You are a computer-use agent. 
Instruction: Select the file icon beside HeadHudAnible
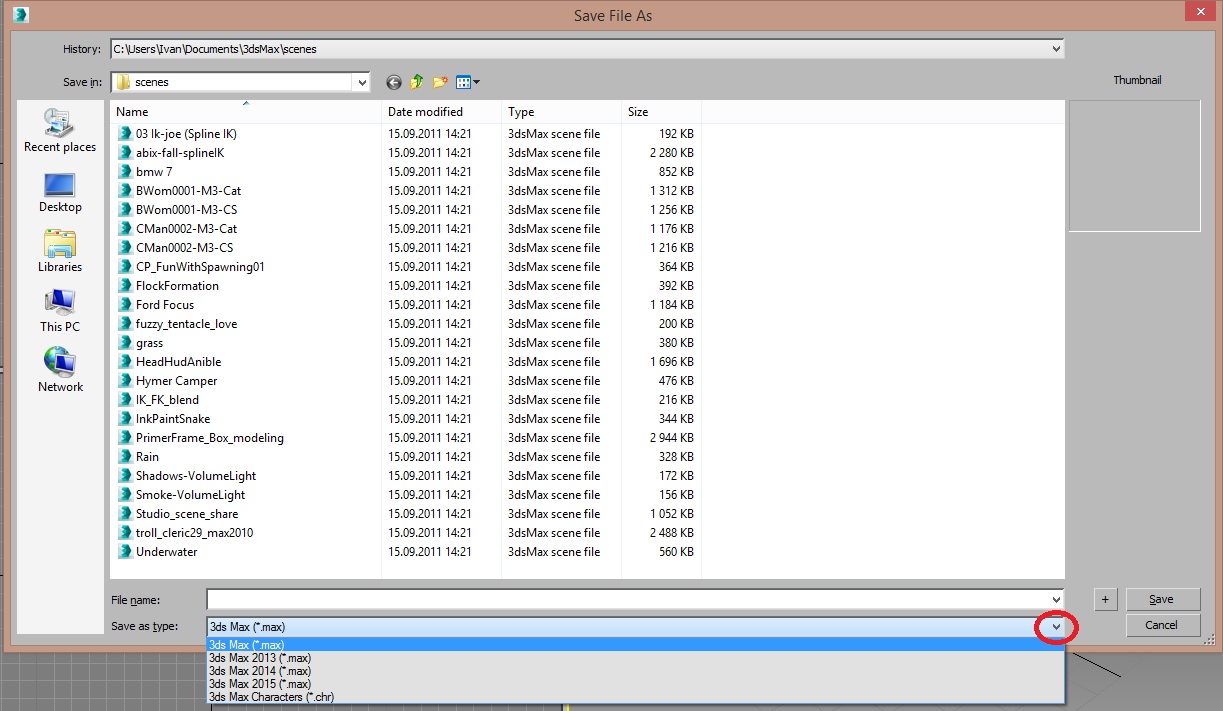[125, 362]
